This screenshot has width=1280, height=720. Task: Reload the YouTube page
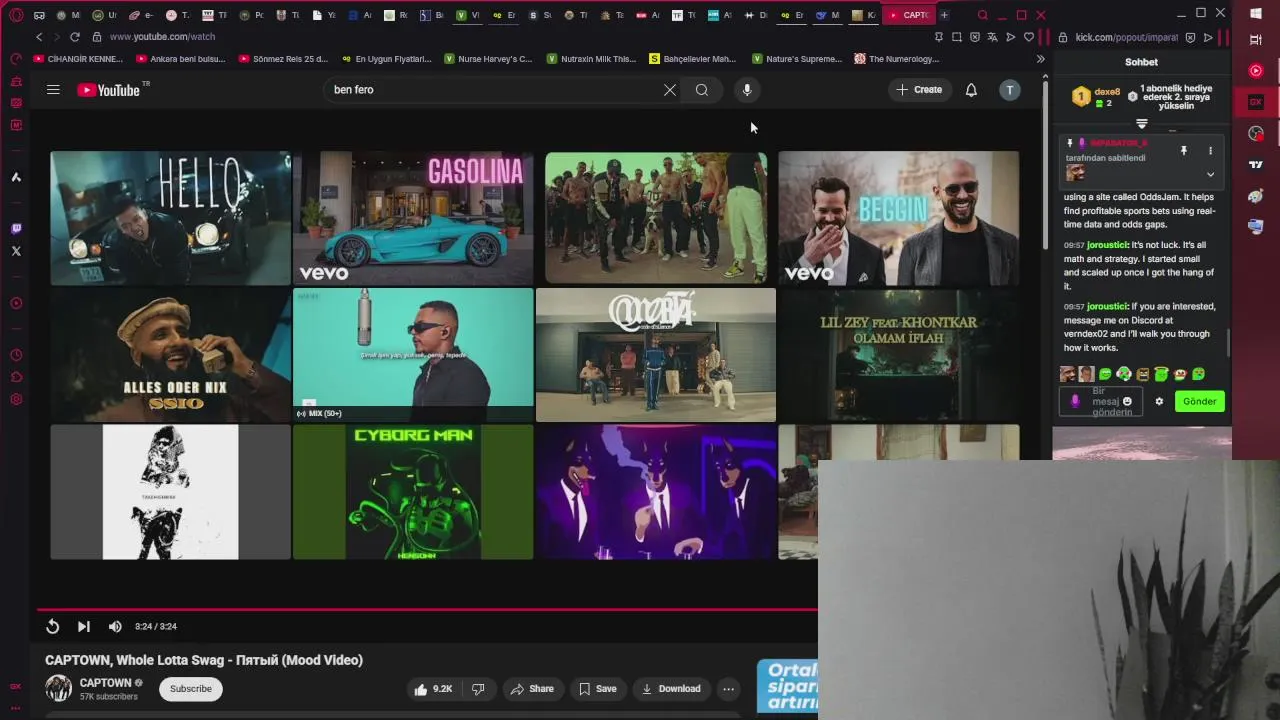(74, 37)
